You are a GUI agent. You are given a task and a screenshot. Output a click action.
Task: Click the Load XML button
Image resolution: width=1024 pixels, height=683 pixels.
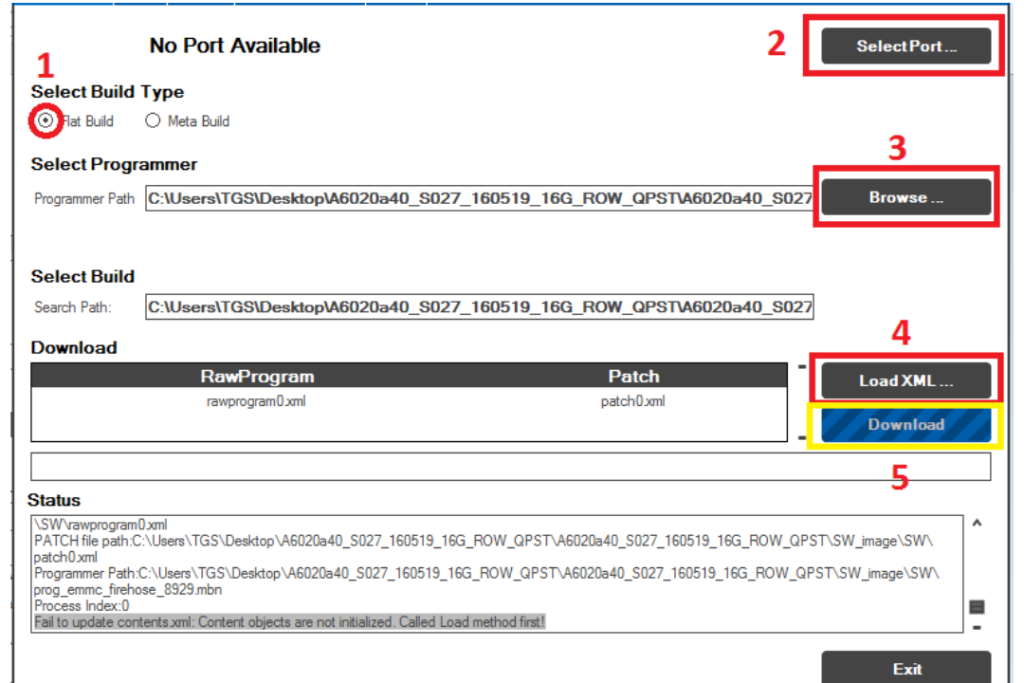point(906,381)
